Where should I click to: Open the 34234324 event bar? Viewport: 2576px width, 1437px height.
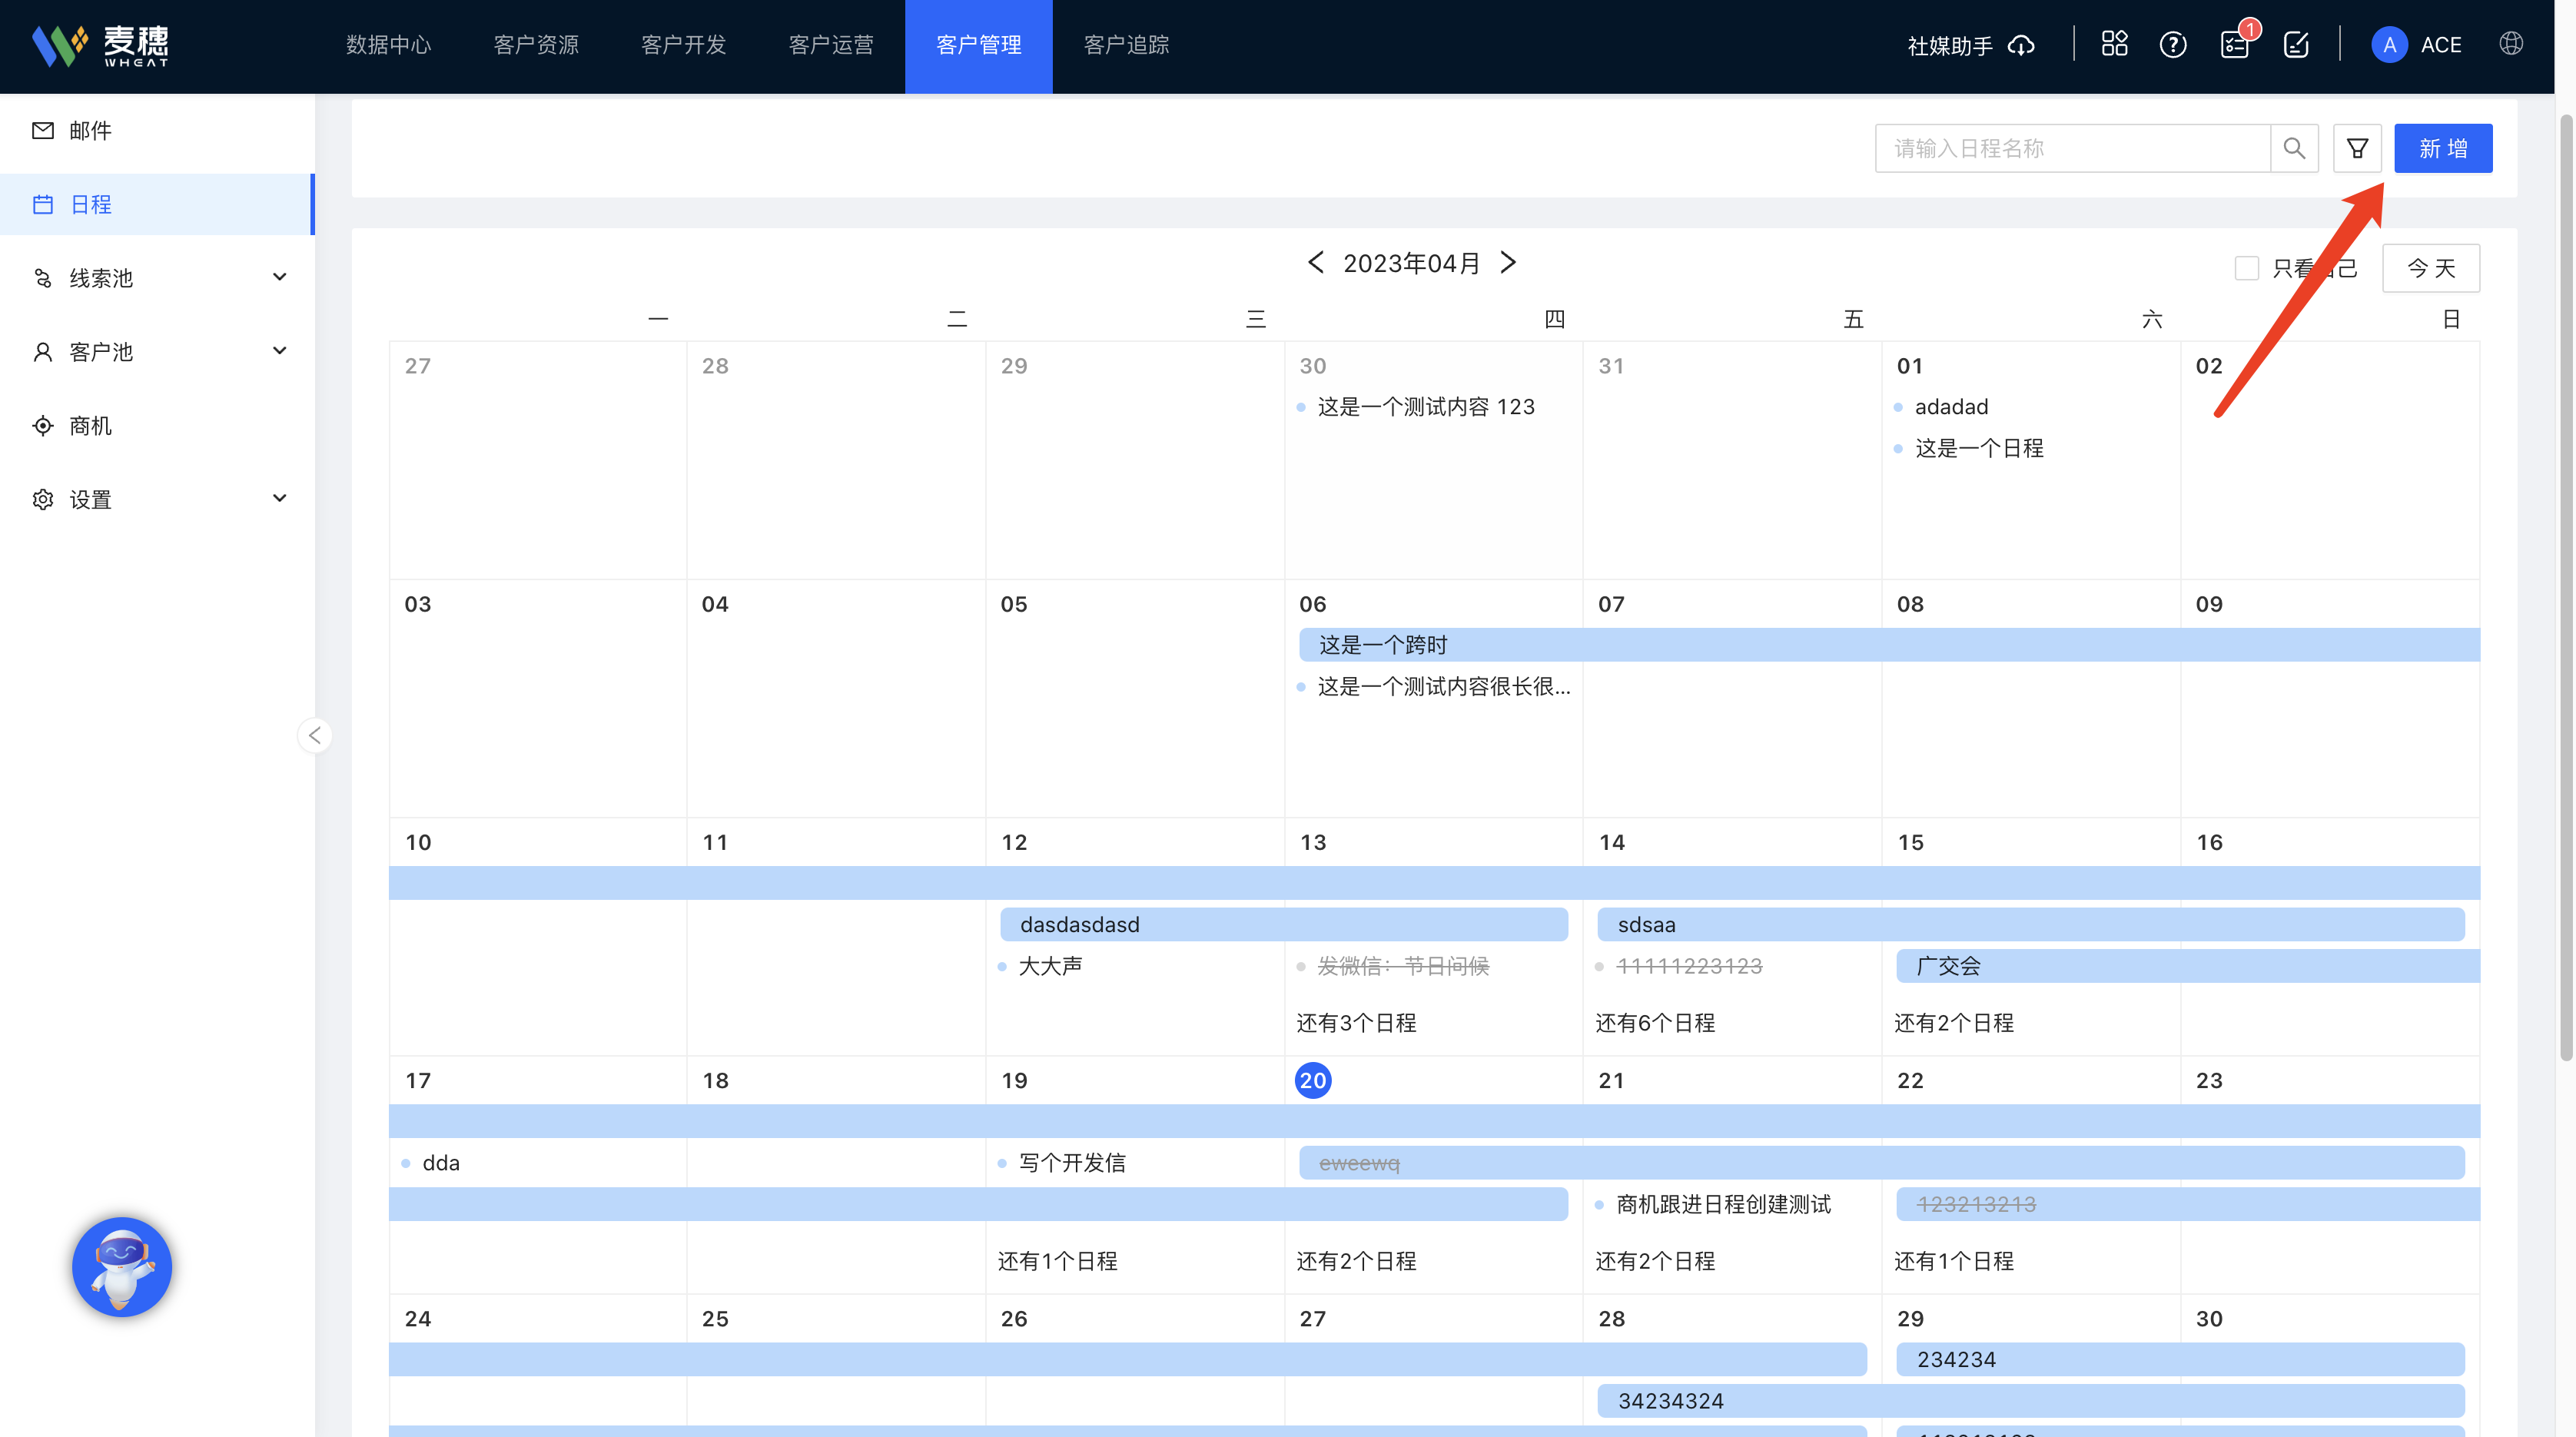click(2030, 1400)
